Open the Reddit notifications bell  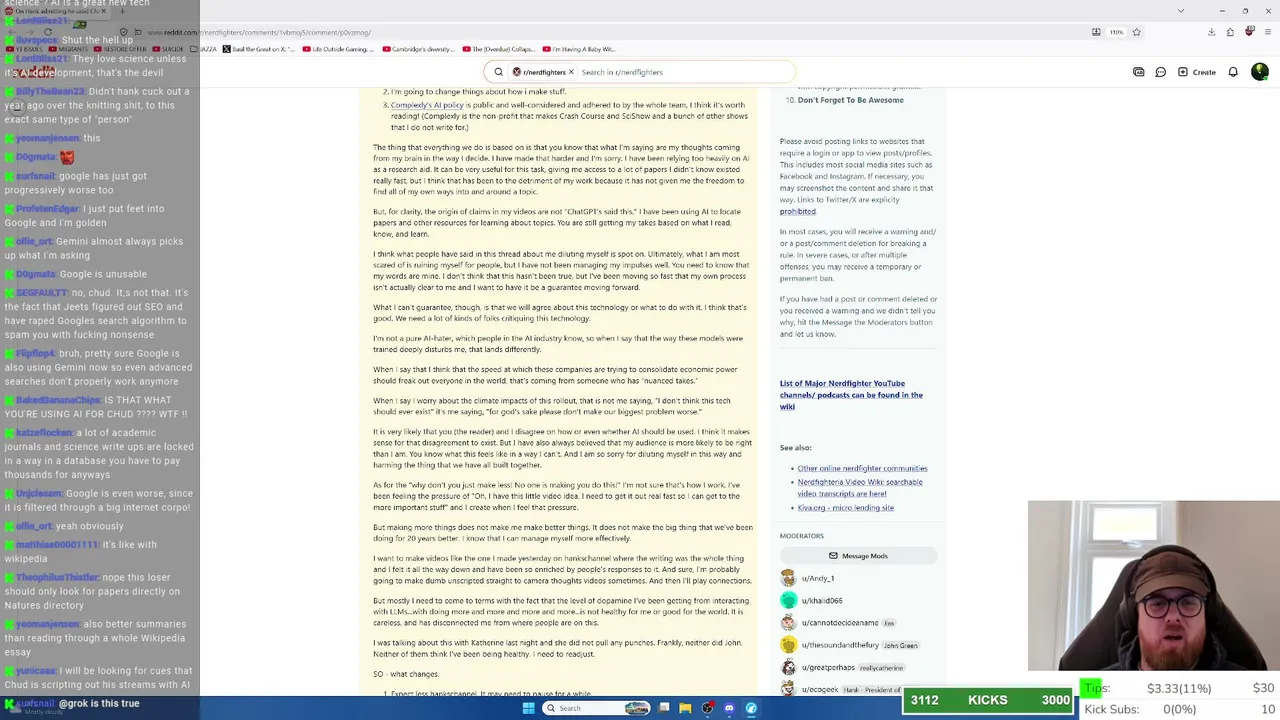pos(1233,72)
